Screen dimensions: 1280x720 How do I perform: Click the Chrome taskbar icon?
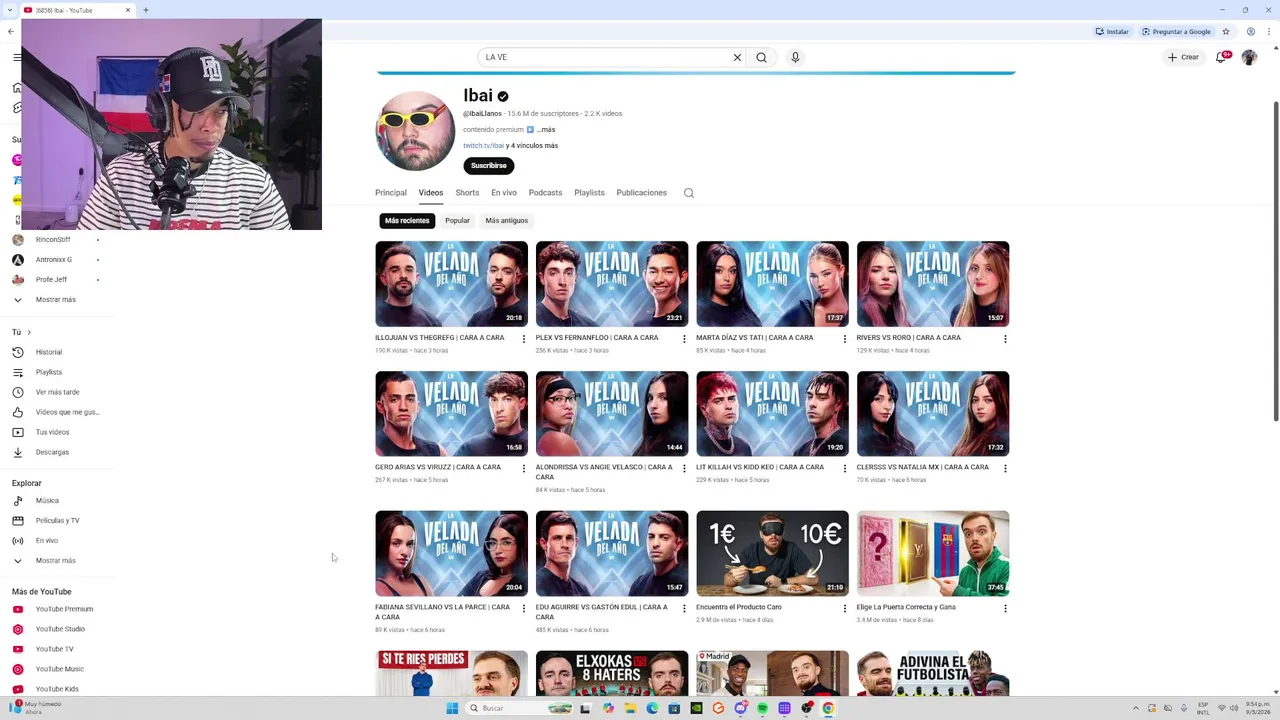coord(828,708)
